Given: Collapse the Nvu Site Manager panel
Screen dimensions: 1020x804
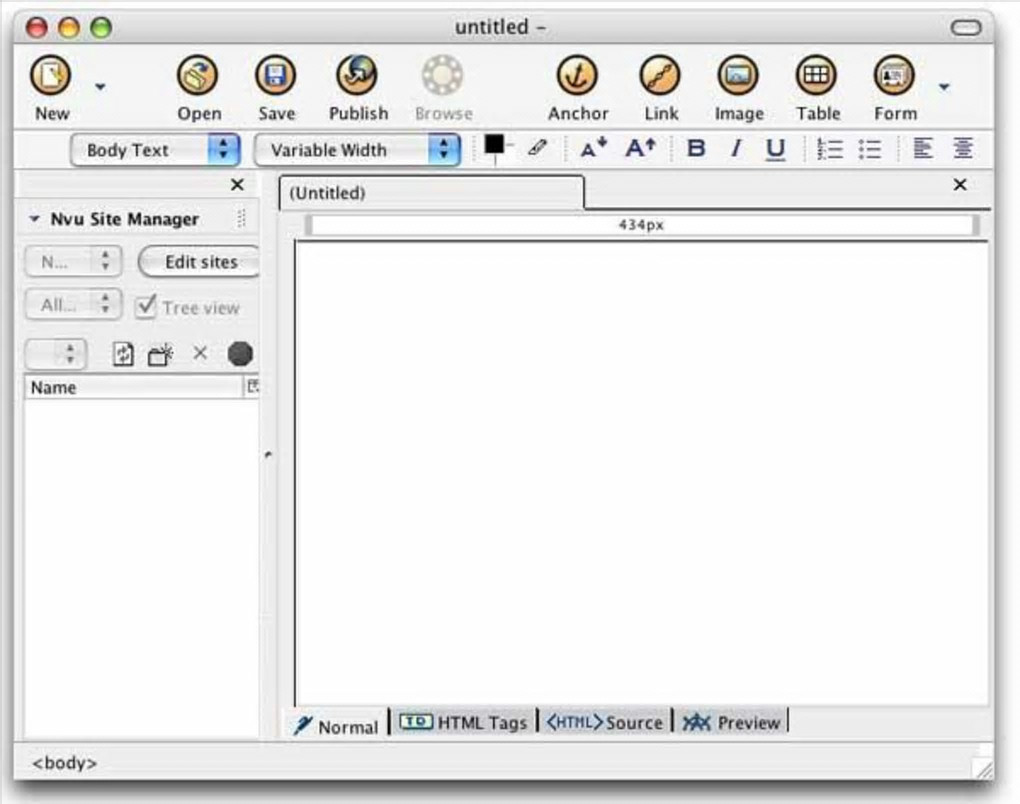Looking at the screenshot, I should coord(34,219).
